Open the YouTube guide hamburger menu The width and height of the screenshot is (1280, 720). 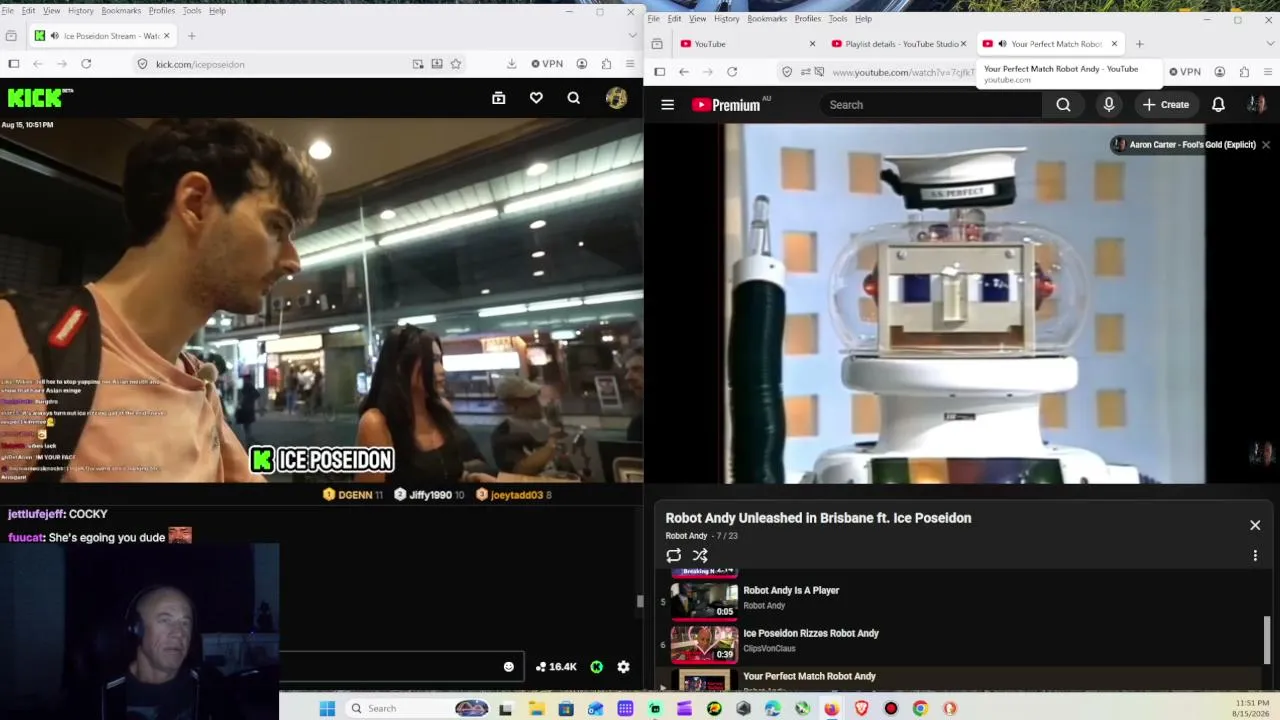[668, 105]
